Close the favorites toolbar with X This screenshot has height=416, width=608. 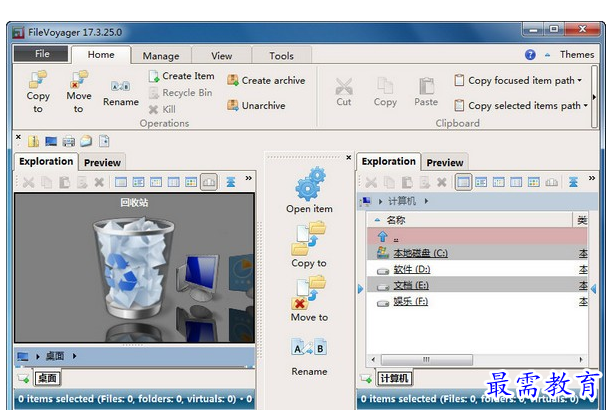point(18,137)
